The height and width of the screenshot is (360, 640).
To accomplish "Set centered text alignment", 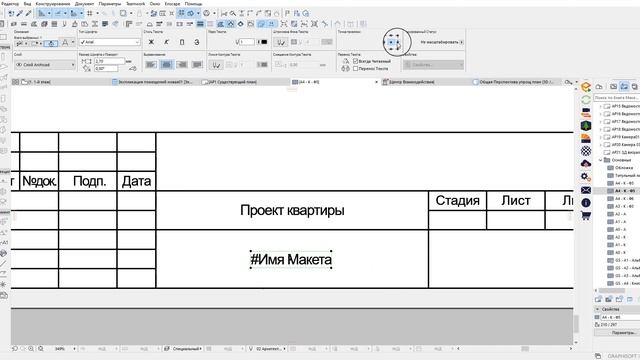I will tap(167, 64).
